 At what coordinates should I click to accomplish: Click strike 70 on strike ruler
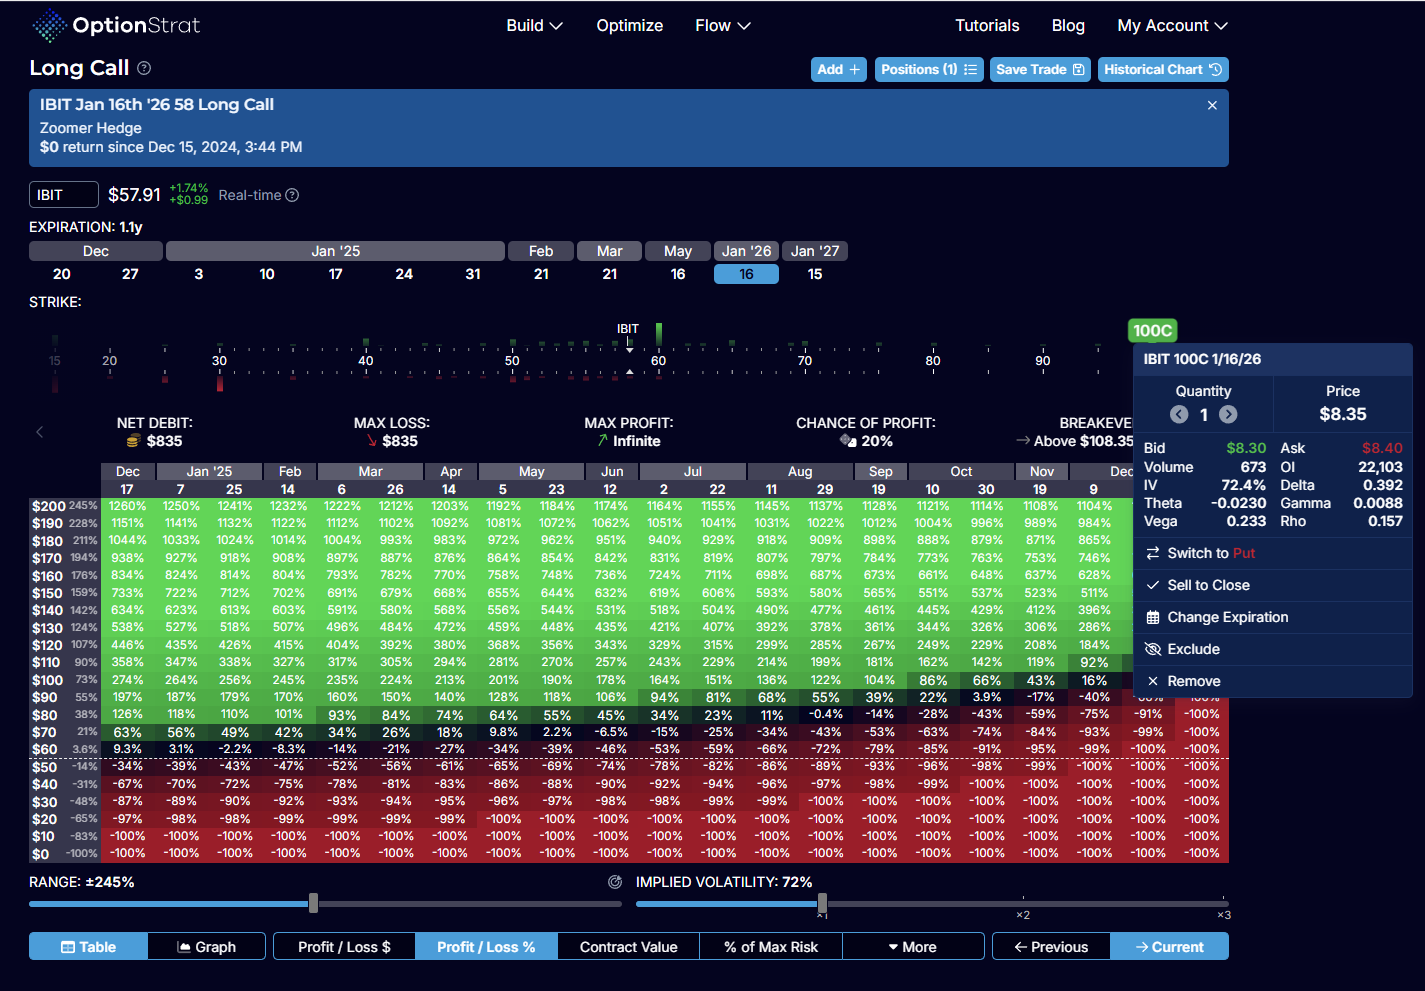pos(805,361)
